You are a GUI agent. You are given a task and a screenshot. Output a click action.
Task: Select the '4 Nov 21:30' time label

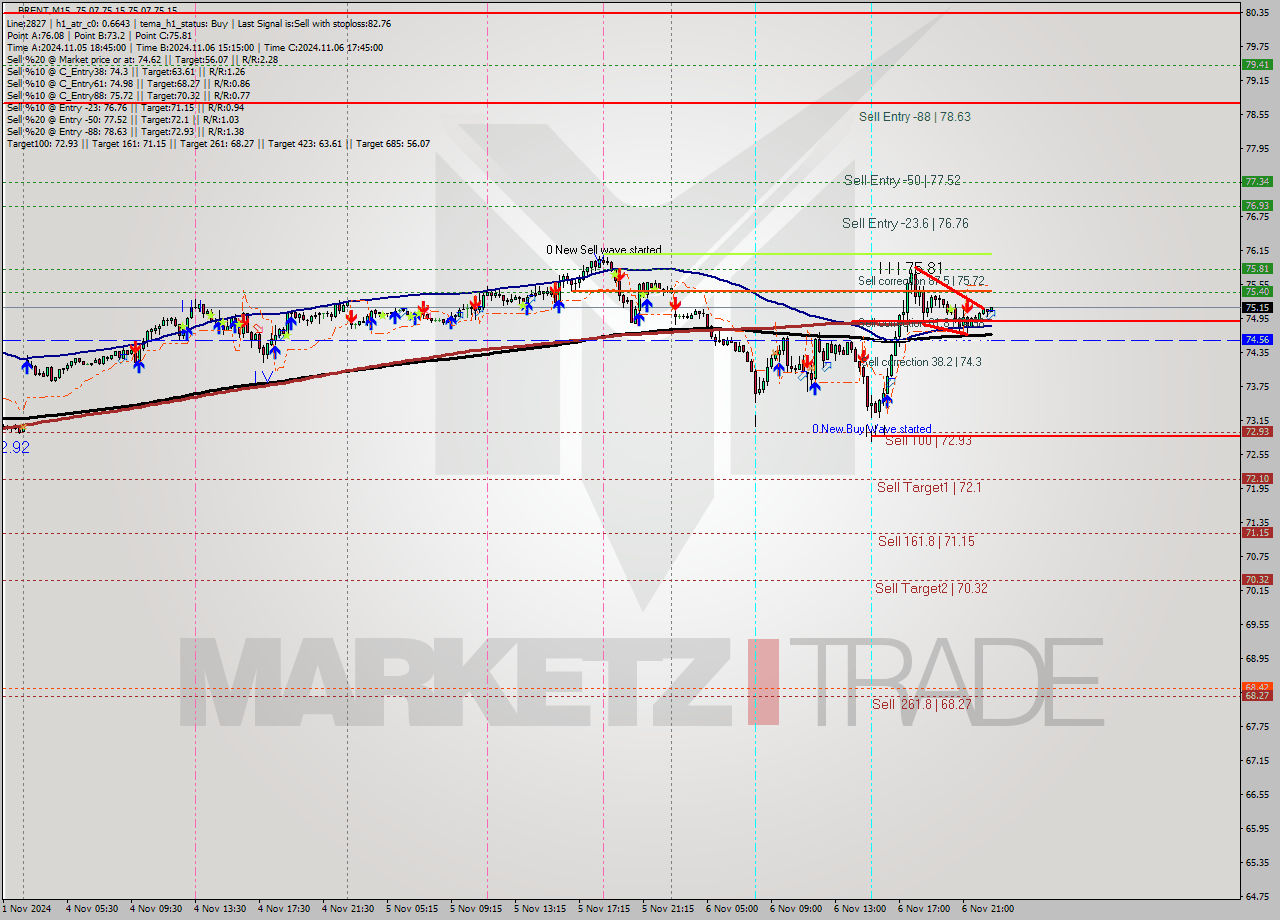tap(350, 909)
